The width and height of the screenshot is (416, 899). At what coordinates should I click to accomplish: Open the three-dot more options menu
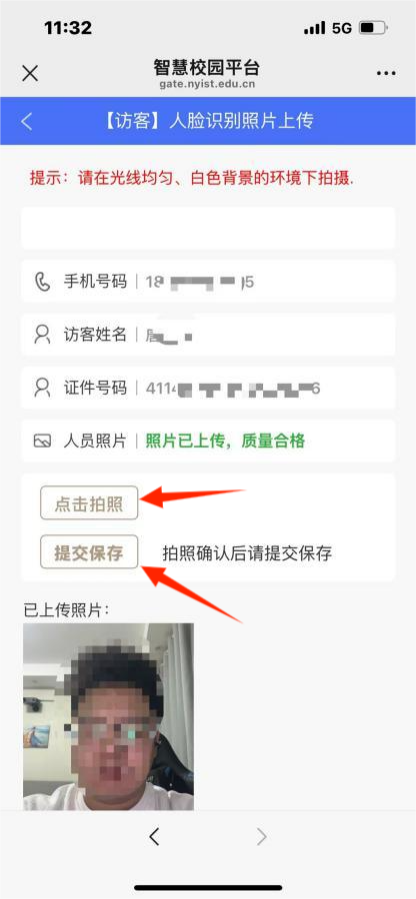tap(386, 73)
